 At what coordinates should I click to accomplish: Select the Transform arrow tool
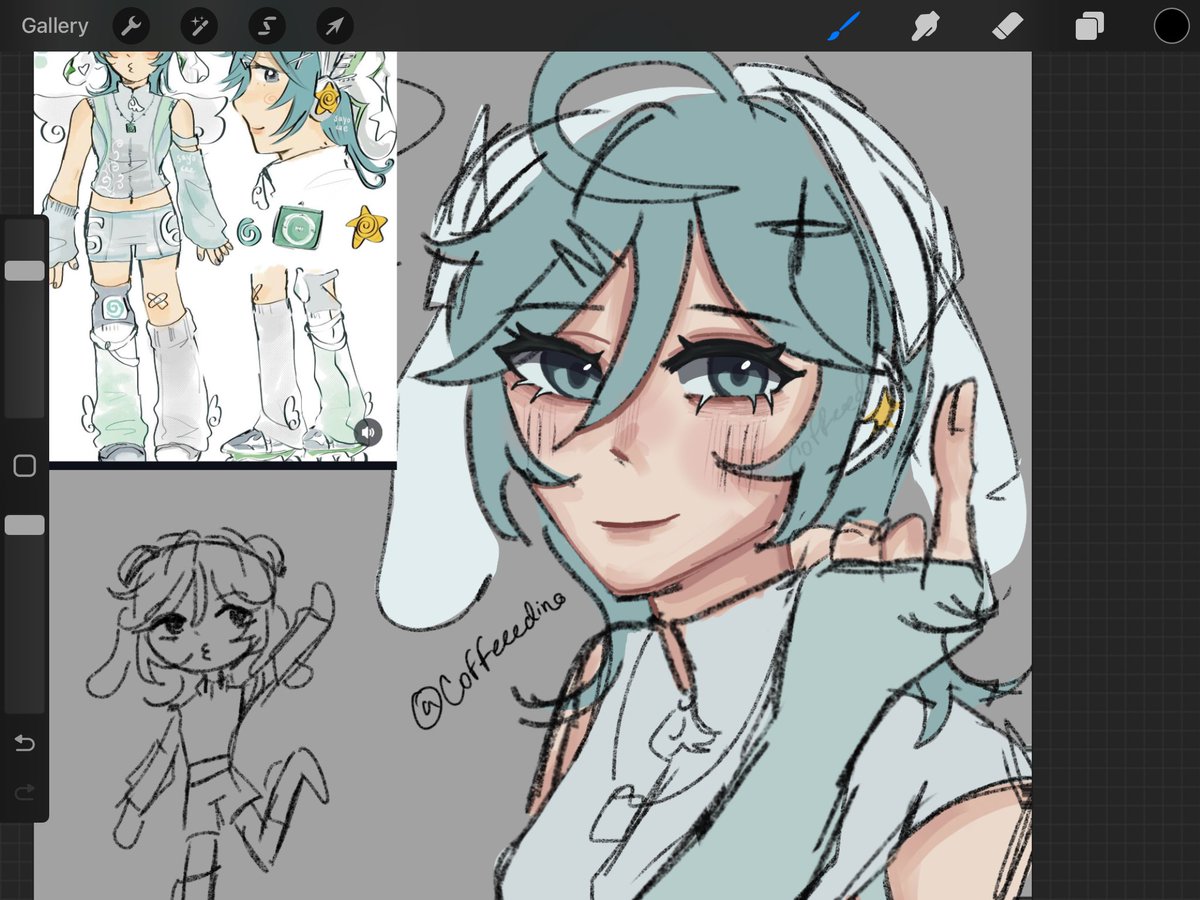(334, 26)
